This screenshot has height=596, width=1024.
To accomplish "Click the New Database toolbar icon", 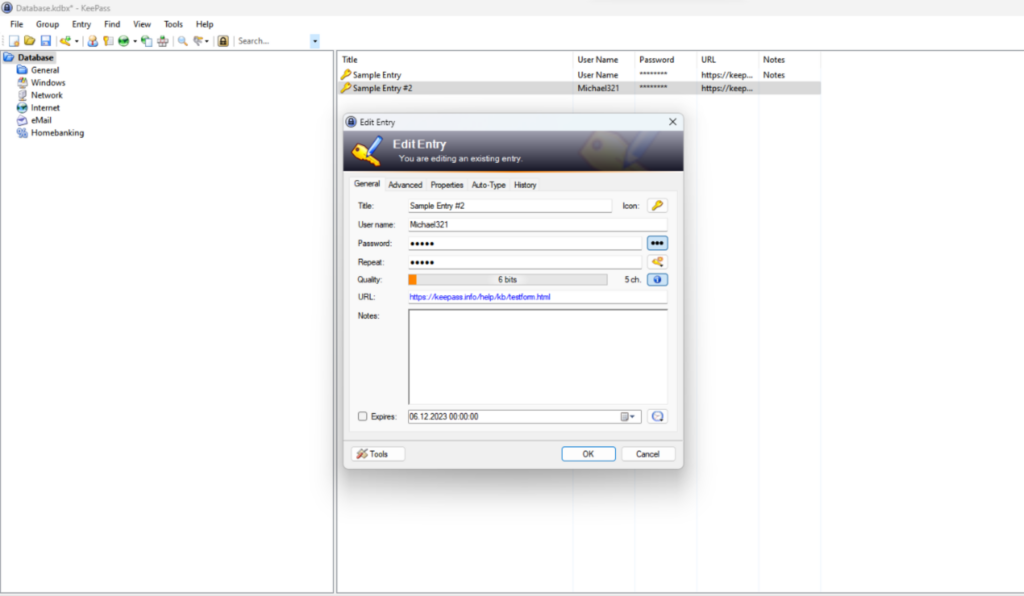I will (14, 41).
